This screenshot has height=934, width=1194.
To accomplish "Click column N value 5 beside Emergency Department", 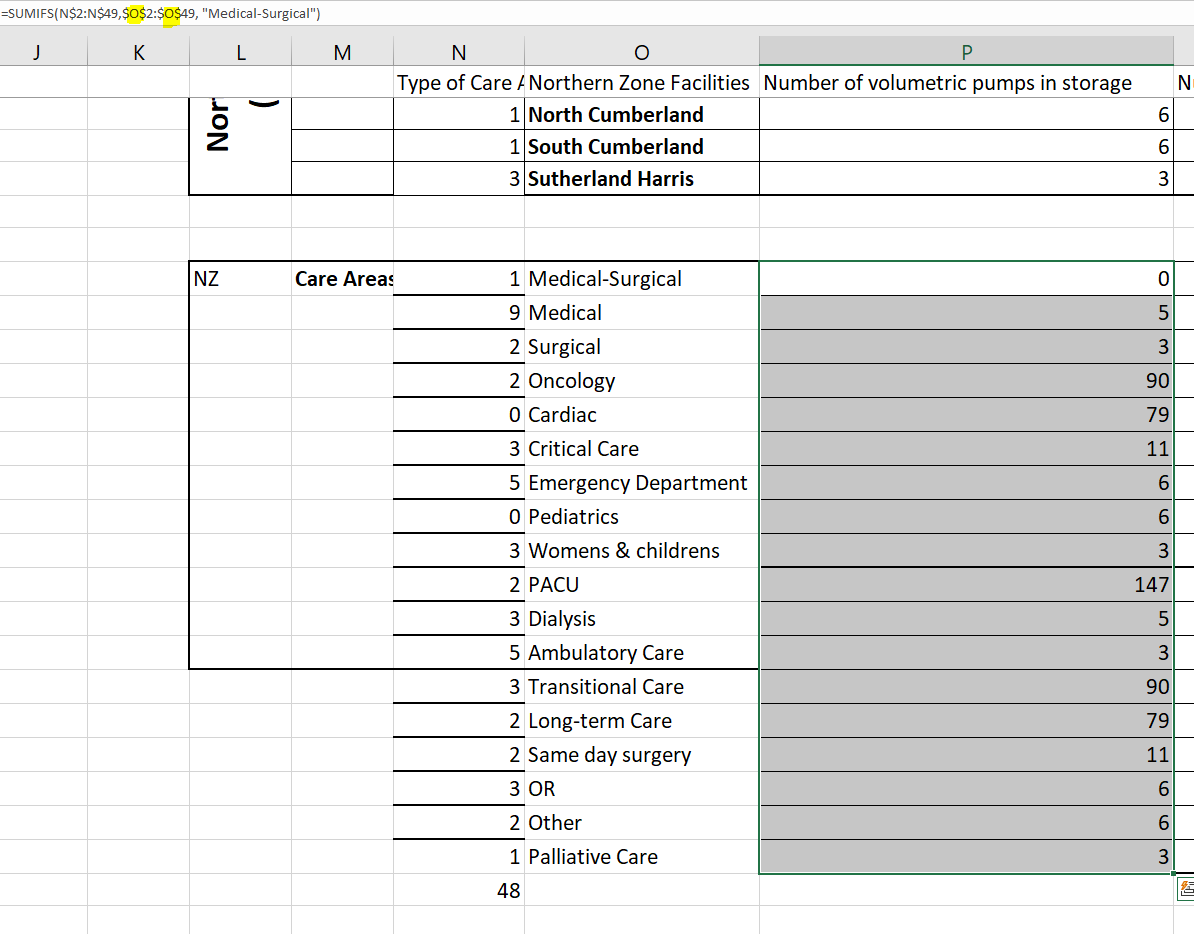I will pyautogui.click(x=458, y=483).
